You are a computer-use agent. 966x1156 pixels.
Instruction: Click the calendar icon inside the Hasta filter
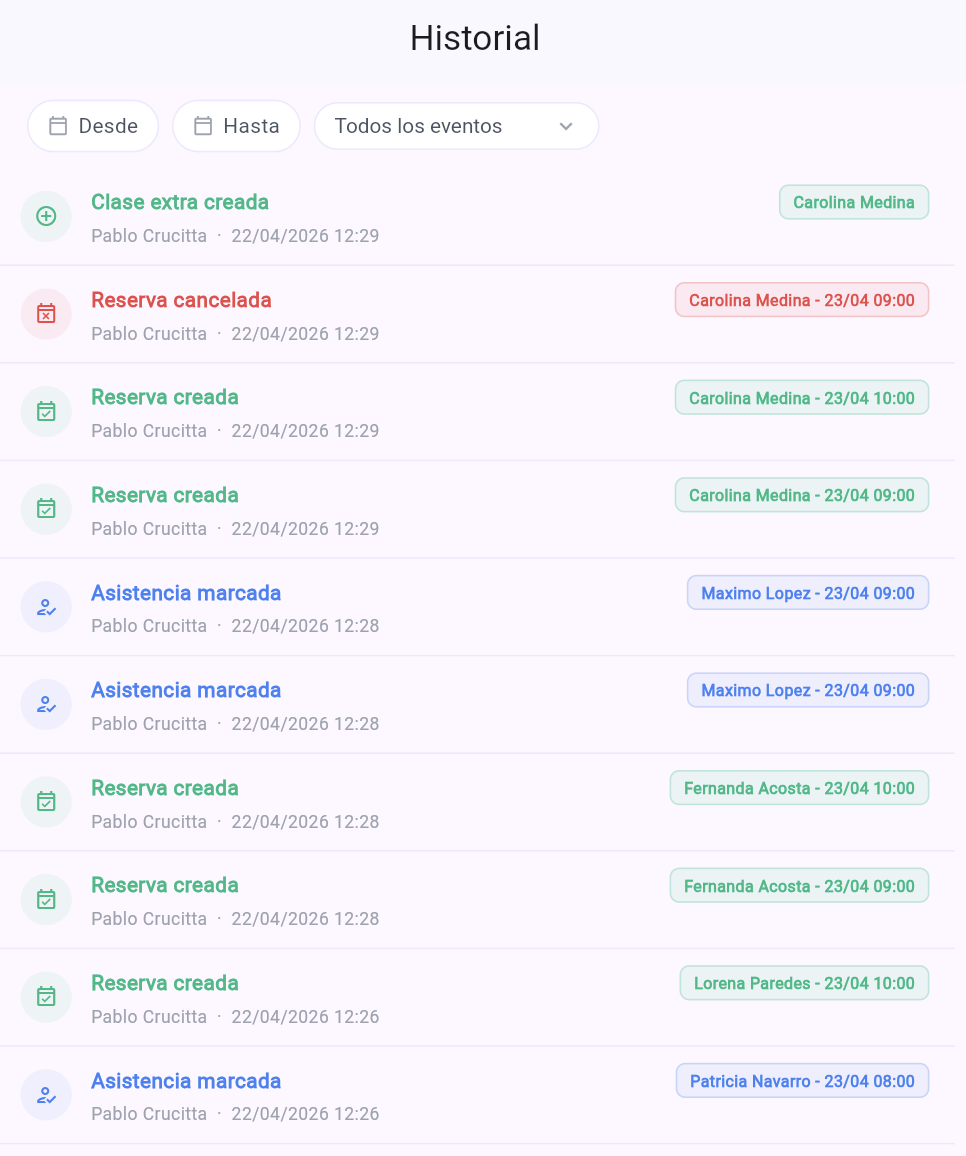point(202,125)
